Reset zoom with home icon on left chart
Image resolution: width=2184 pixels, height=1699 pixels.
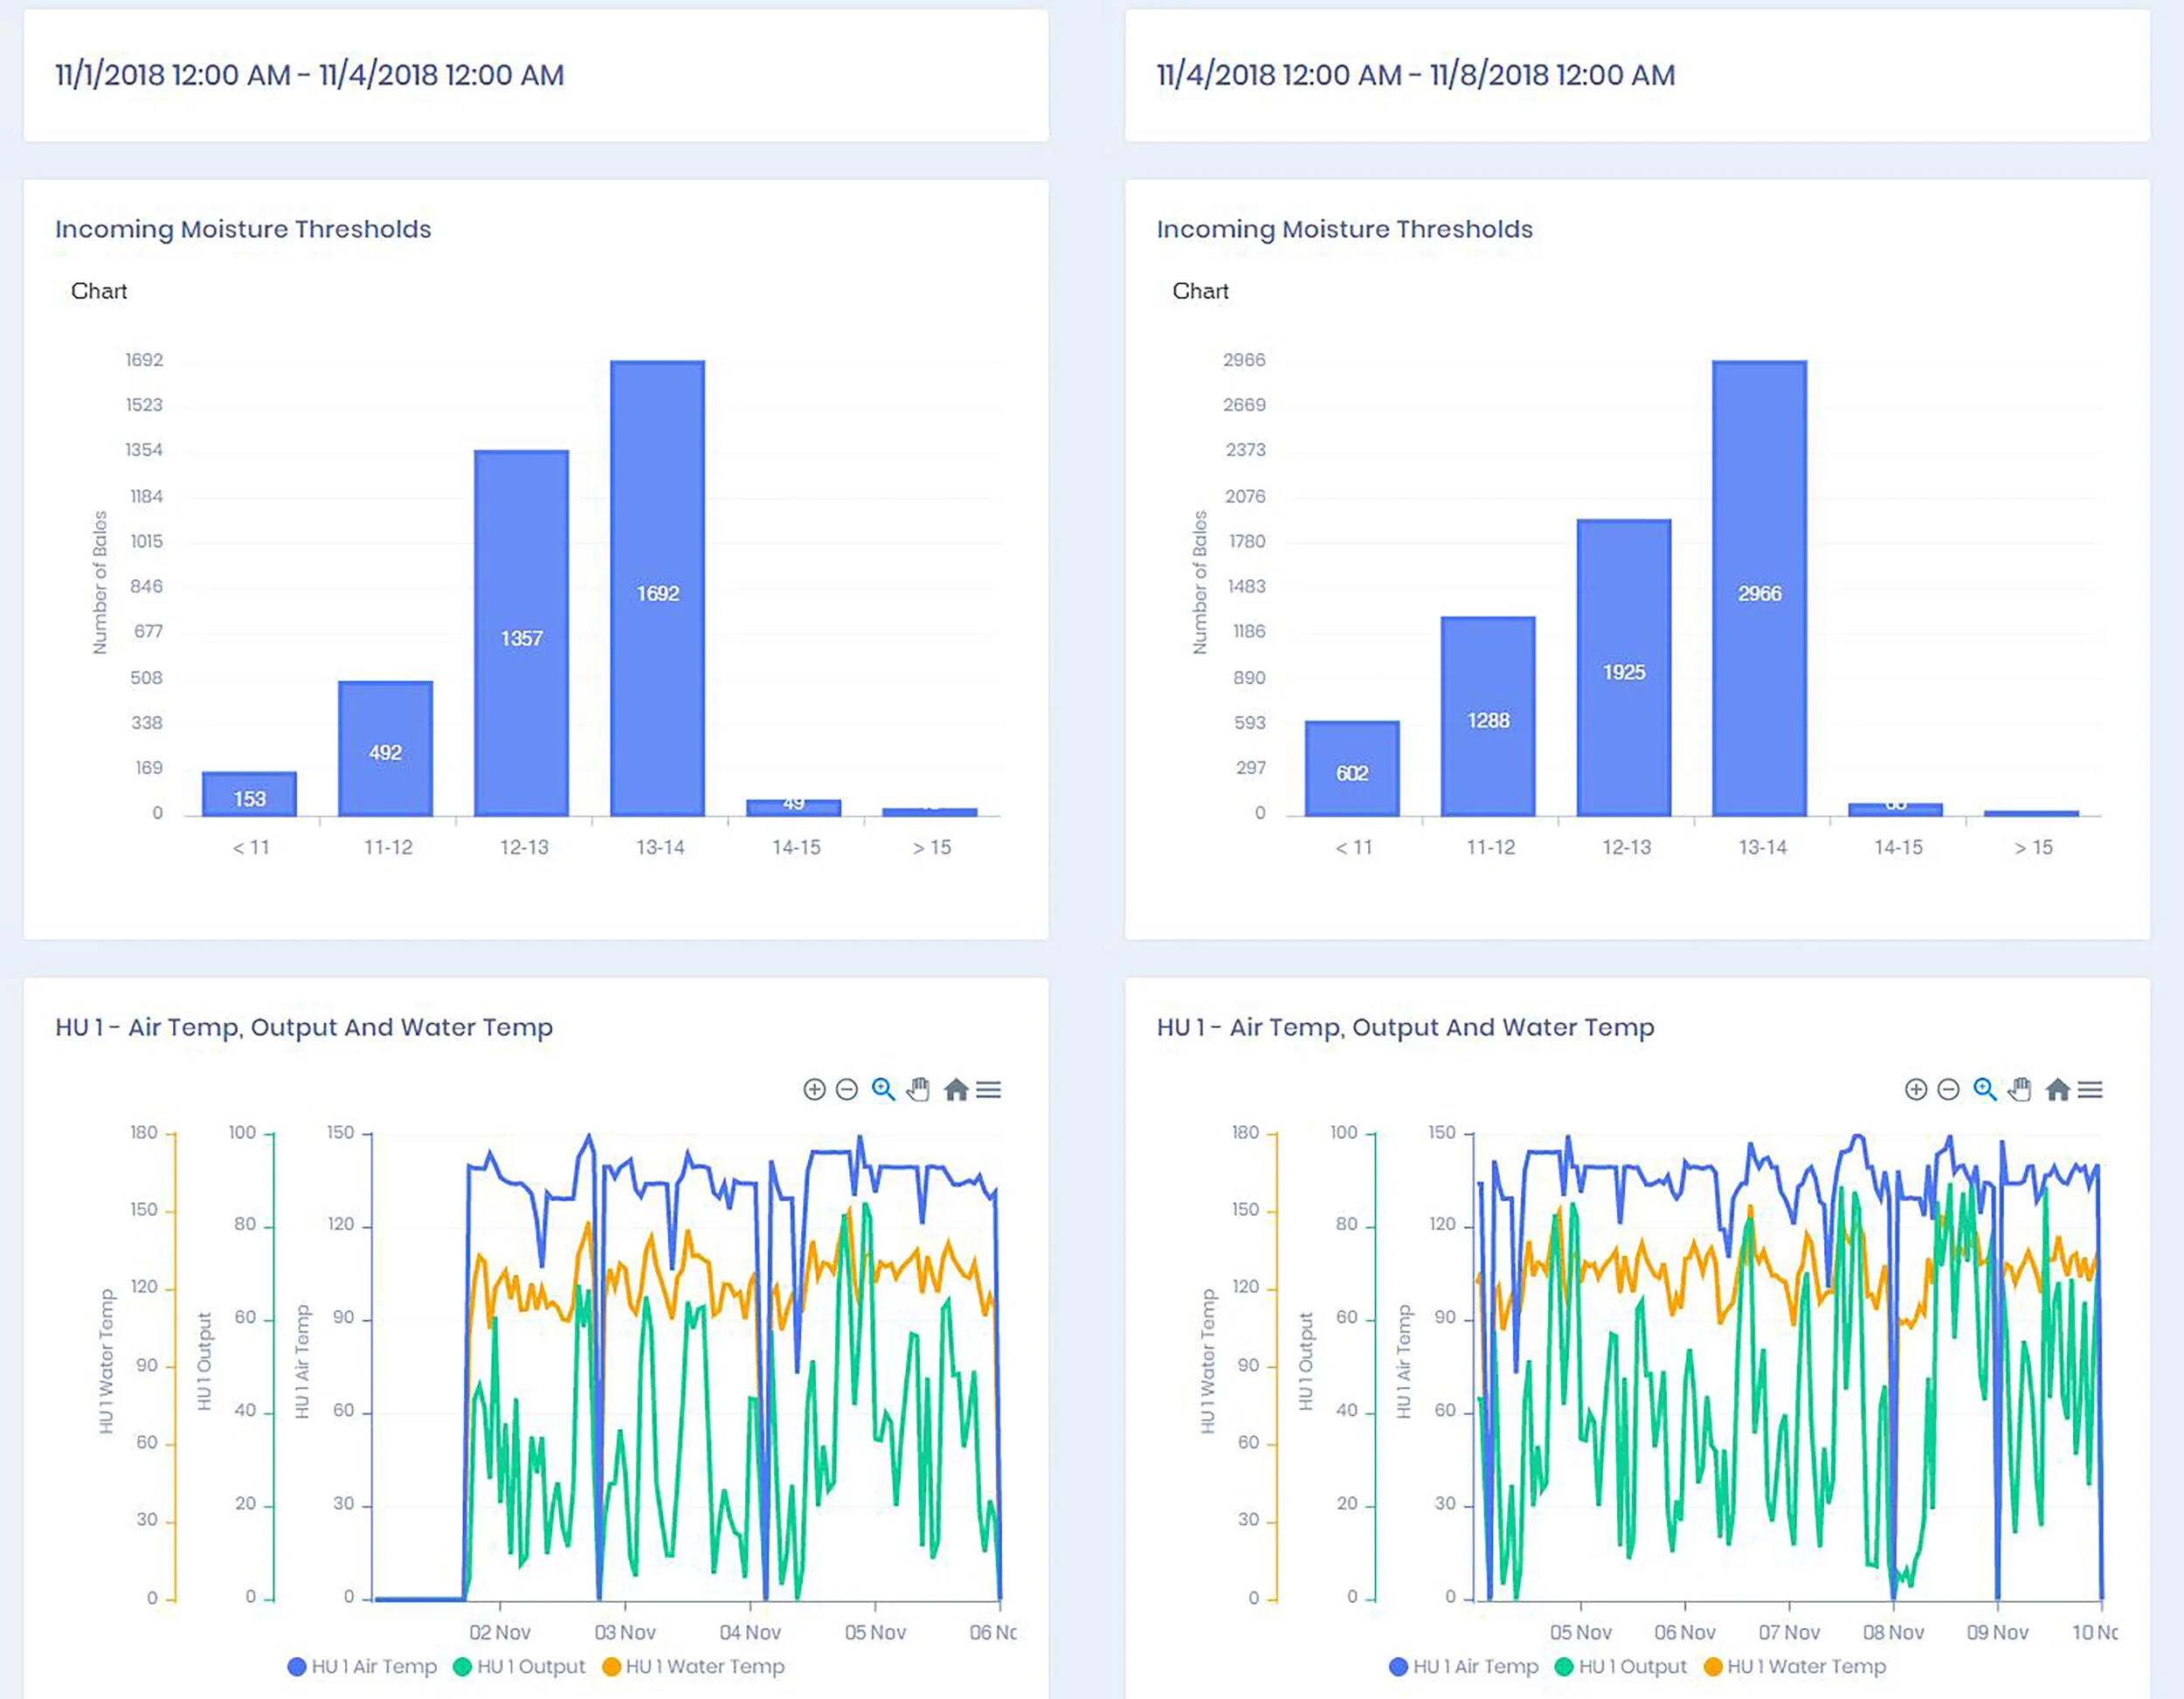pyautogui.click(x=955, y=1089)
